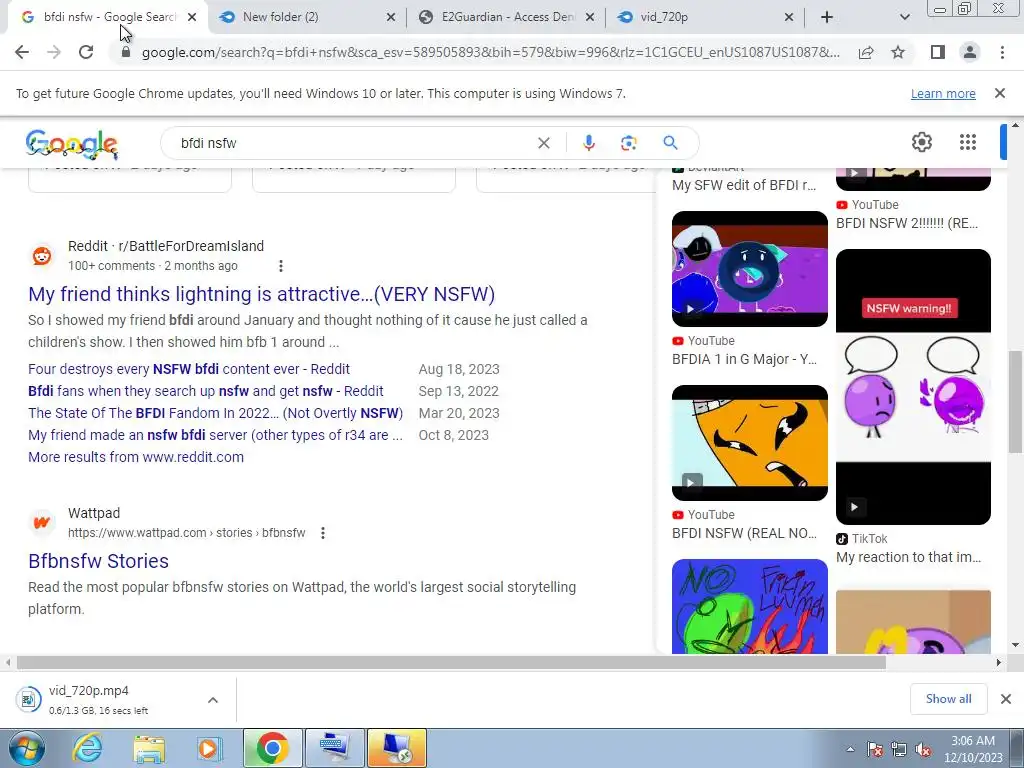Open the BFDI NSFW (REAL NO...) video thumbnail
The width and height of the screenshot is (1024, 768).
[x=750, y=443]
